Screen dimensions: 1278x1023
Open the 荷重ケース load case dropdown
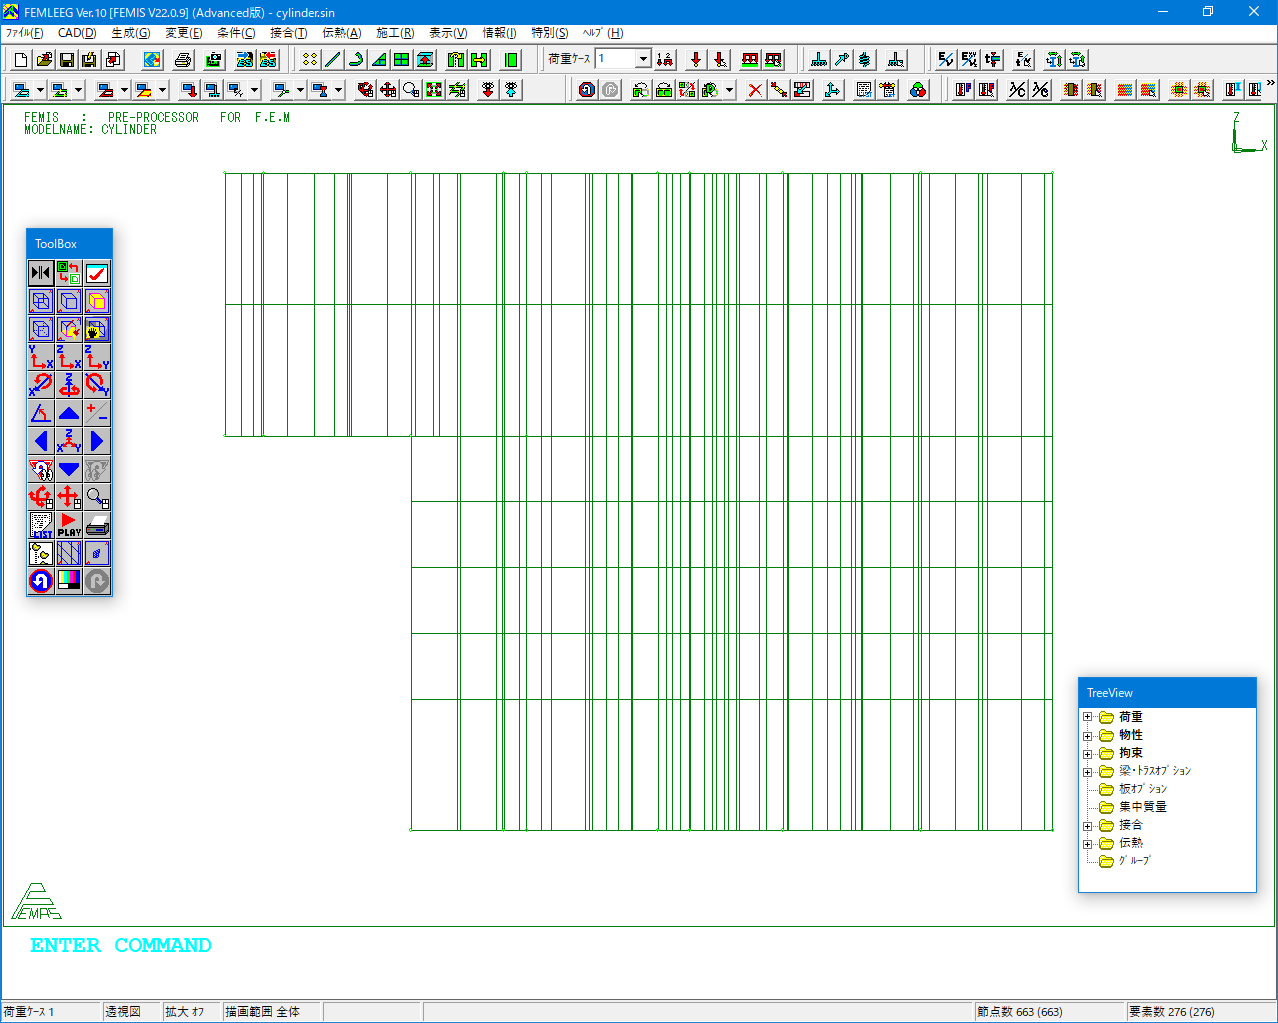pos(643,59)
